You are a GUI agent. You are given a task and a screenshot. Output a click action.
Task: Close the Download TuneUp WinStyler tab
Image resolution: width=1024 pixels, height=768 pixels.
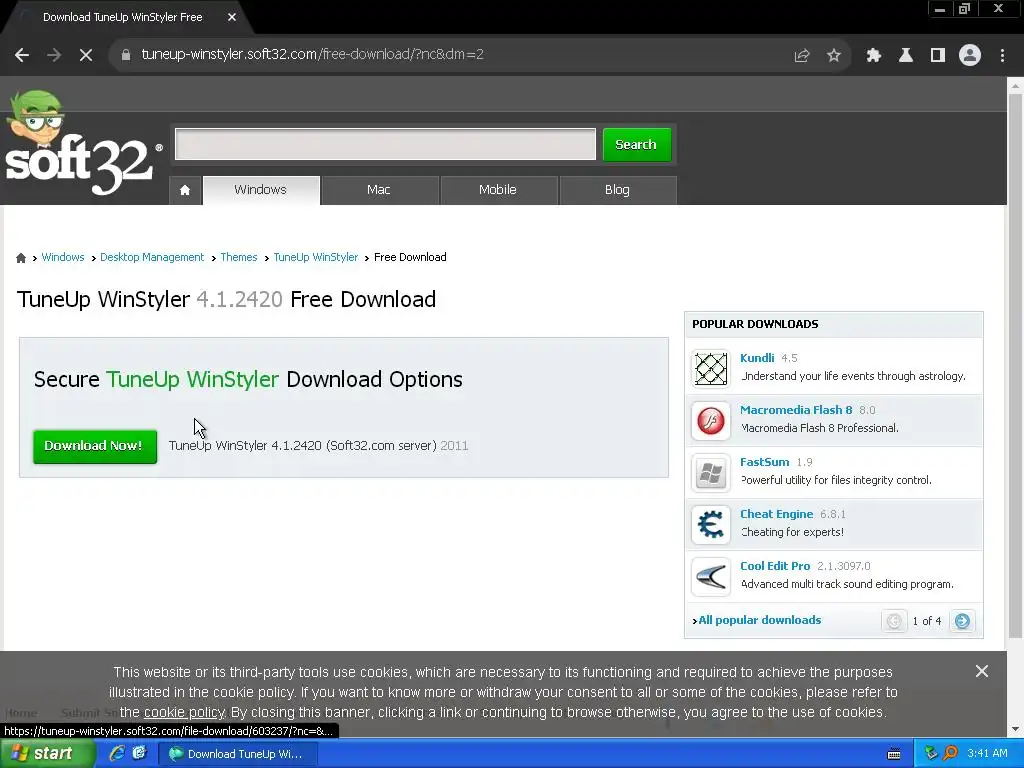232,18
